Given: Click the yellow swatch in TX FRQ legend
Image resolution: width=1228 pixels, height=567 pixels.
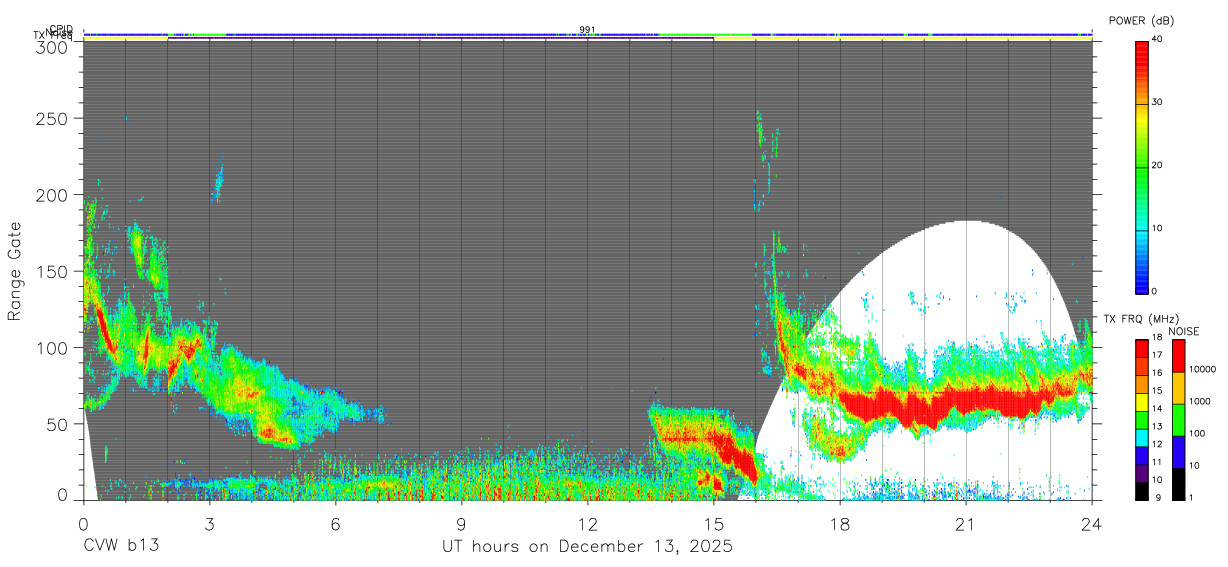Looking at the screenshot, I should [x=1141, y=402].
